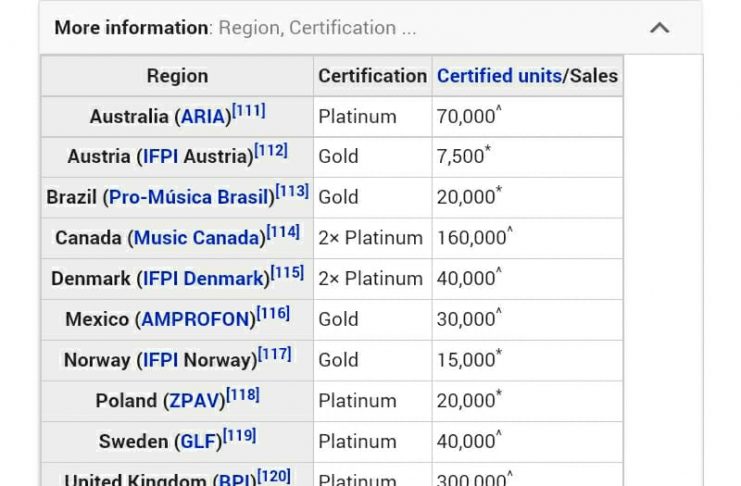Visit the IFPI Denmark link
The width and height of the screenshot is (741, 486).
(x=203, y=279)
